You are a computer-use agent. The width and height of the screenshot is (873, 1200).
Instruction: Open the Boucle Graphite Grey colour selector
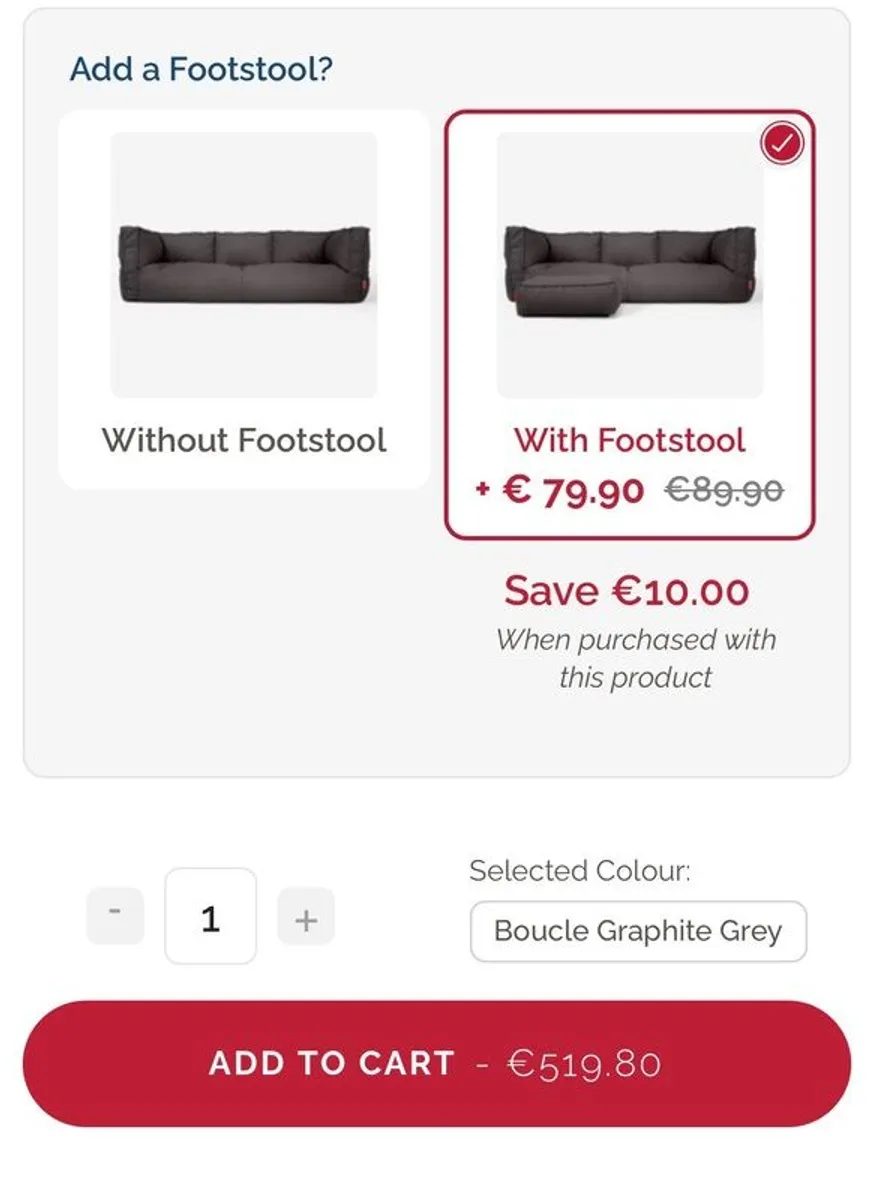point(638,931)
